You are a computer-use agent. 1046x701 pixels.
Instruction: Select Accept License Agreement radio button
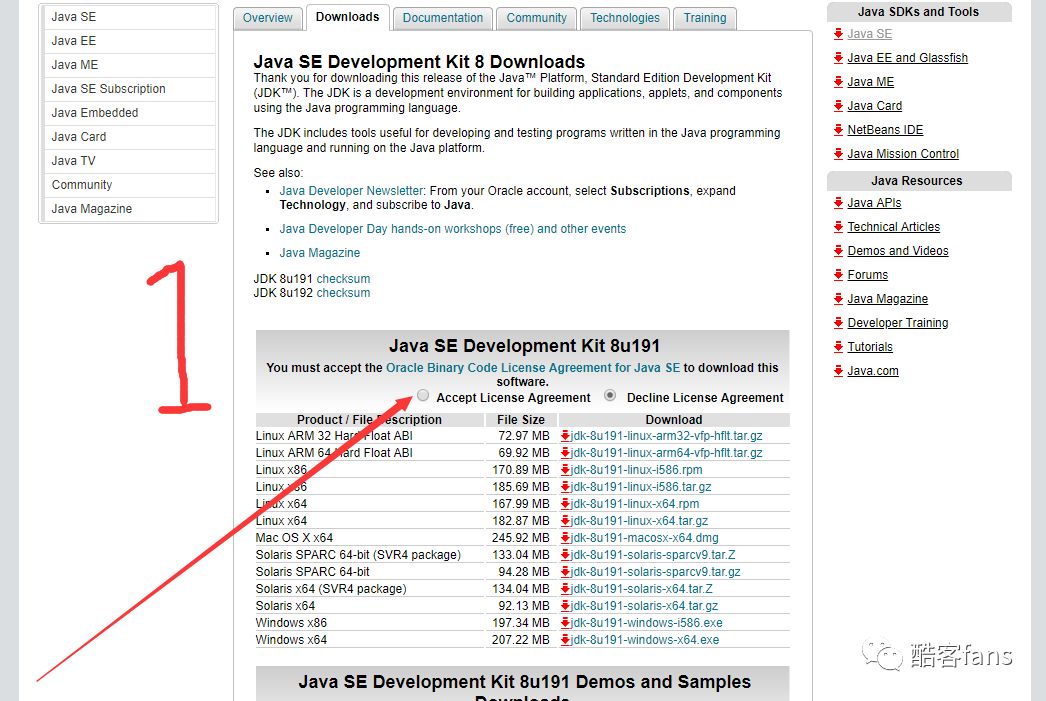(423, 396)
